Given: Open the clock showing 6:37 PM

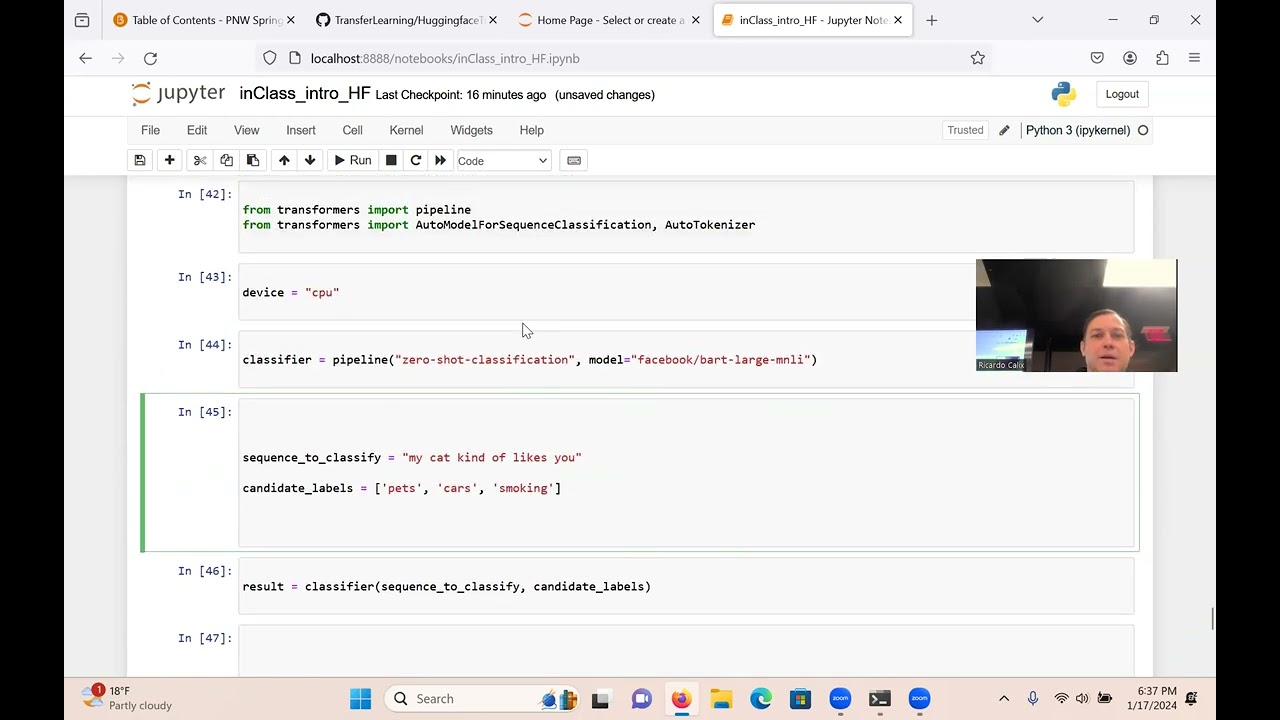Looking at the screenshot, I should point(1152,698).
